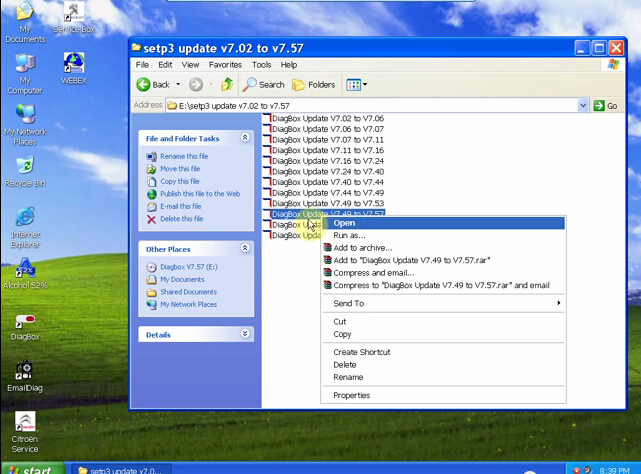
Task: Go to Diagbox V7.57 (E:) drive
Action: tap(188, 267)
